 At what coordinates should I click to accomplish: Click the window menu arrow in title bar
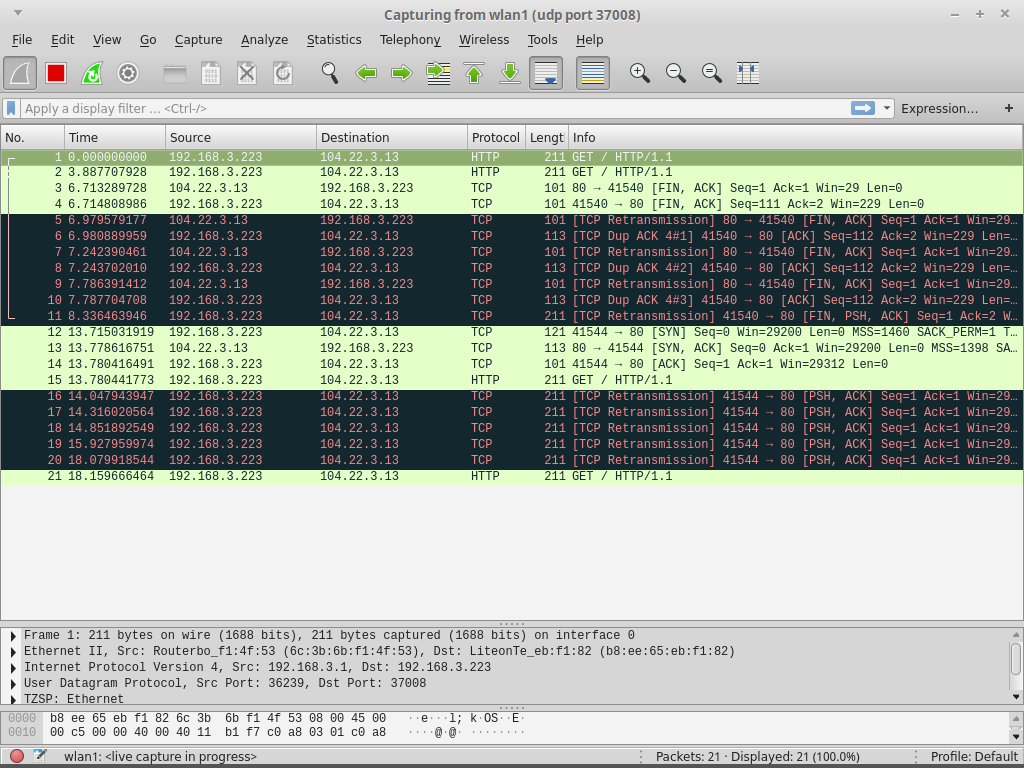[x=18, y=13]
